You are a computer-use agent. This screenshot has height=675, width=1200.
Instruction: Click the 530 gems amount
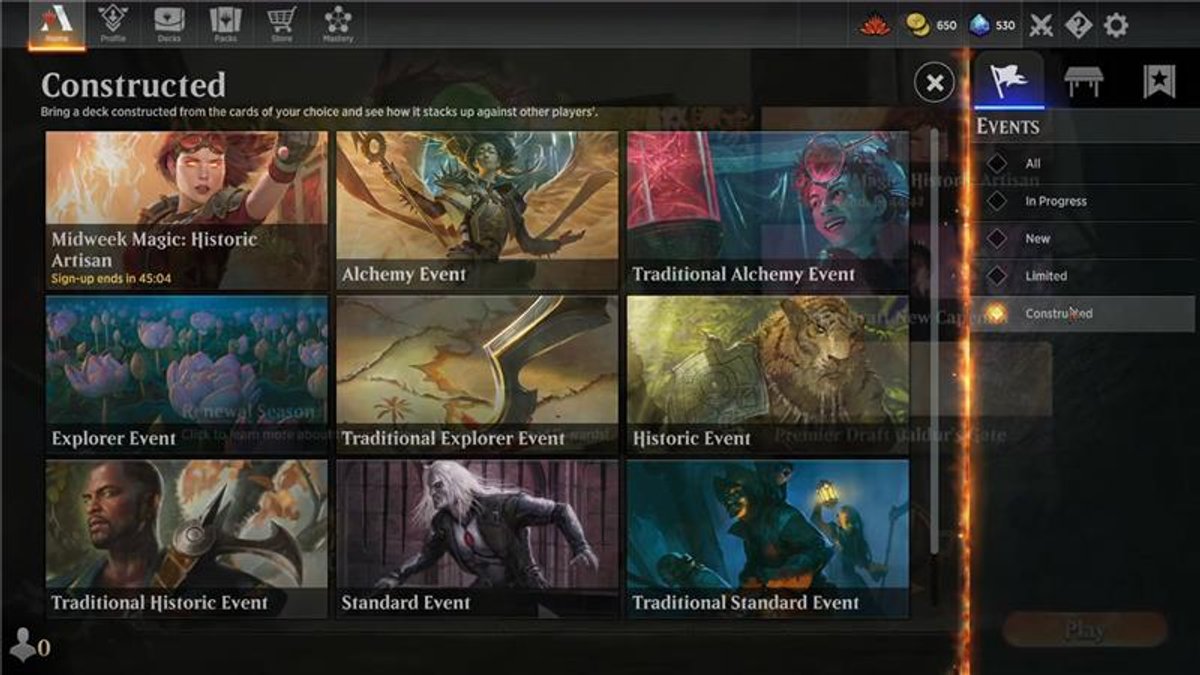pos(1005,25)
